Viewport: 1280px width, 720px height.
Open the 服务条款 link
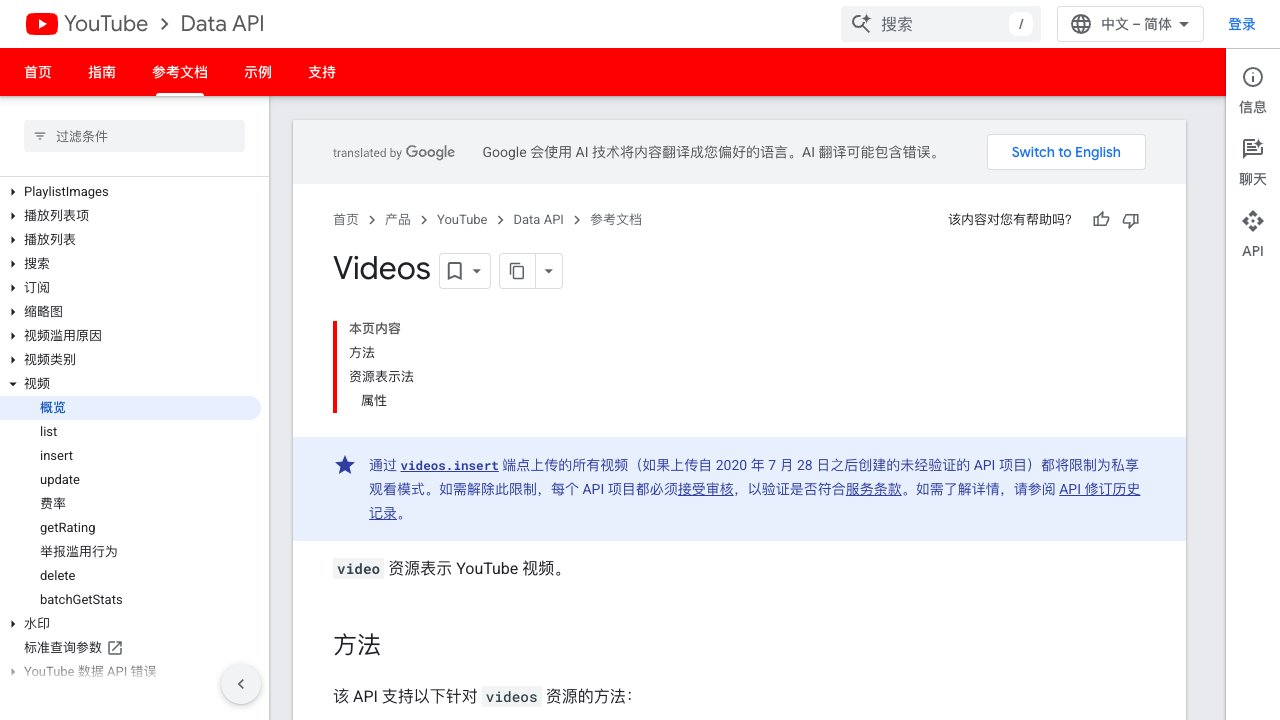tap(874, 489)
